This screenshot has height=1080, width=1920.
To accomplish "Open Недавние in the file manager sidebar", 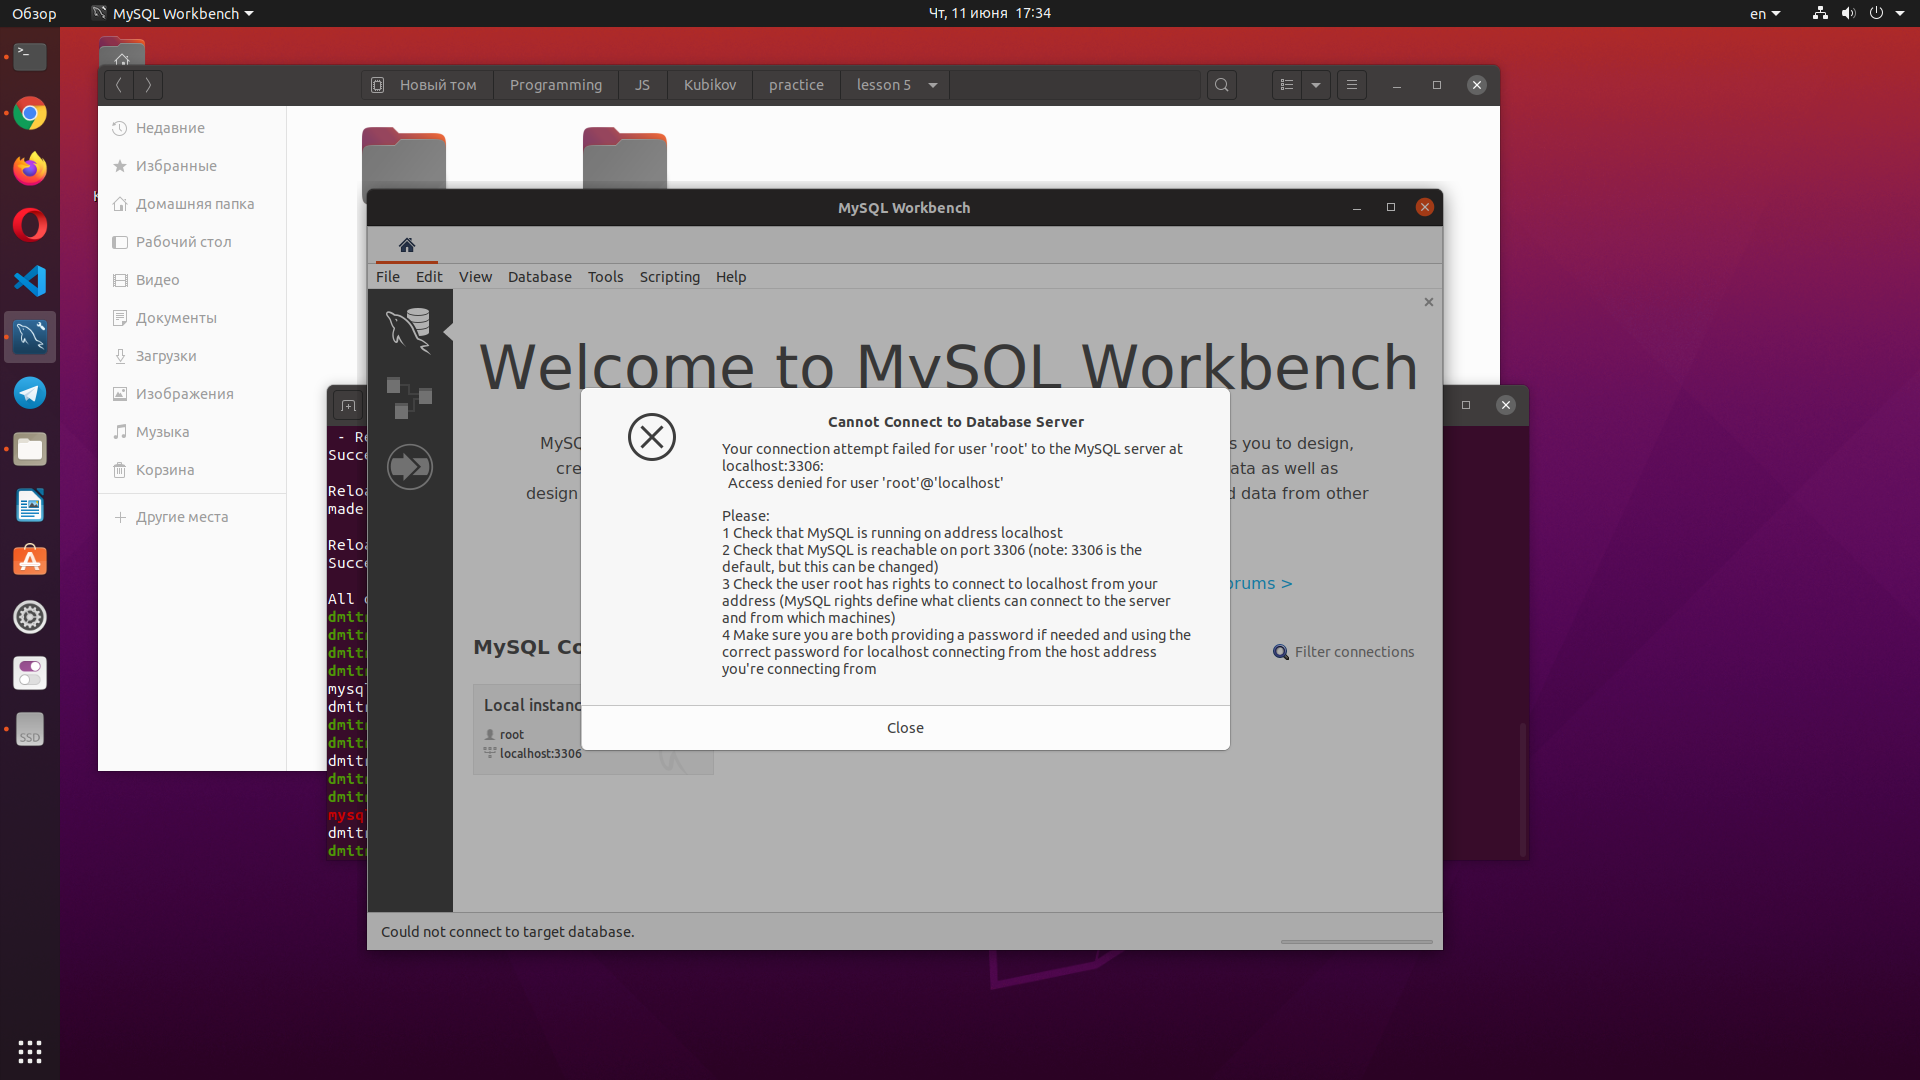I will click(x=192, y=128).
